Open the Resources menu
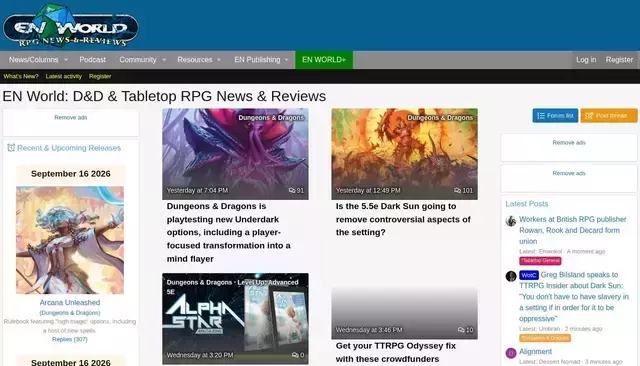The width and height of the screenshot is (640, 366). (x=195, y=60)
